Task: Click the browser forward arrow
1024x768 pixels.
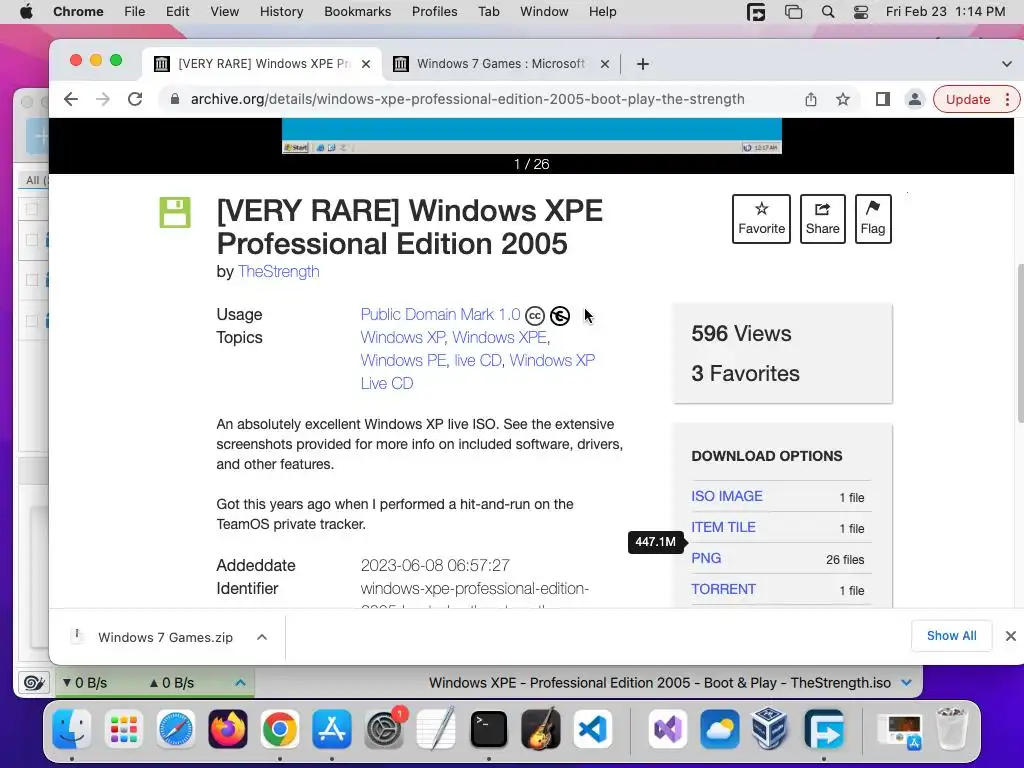Action: pos(103,99)
